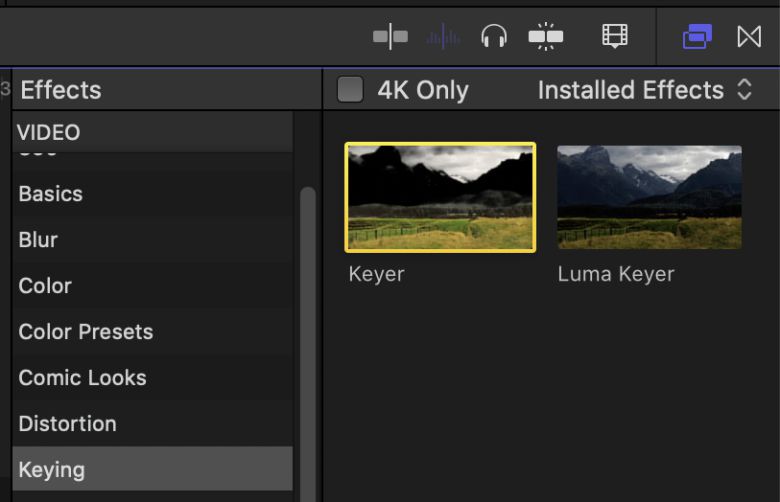Choose the Color category in the sidebar
The width and height of the screenshot is (780, 502).
(45, 286)
